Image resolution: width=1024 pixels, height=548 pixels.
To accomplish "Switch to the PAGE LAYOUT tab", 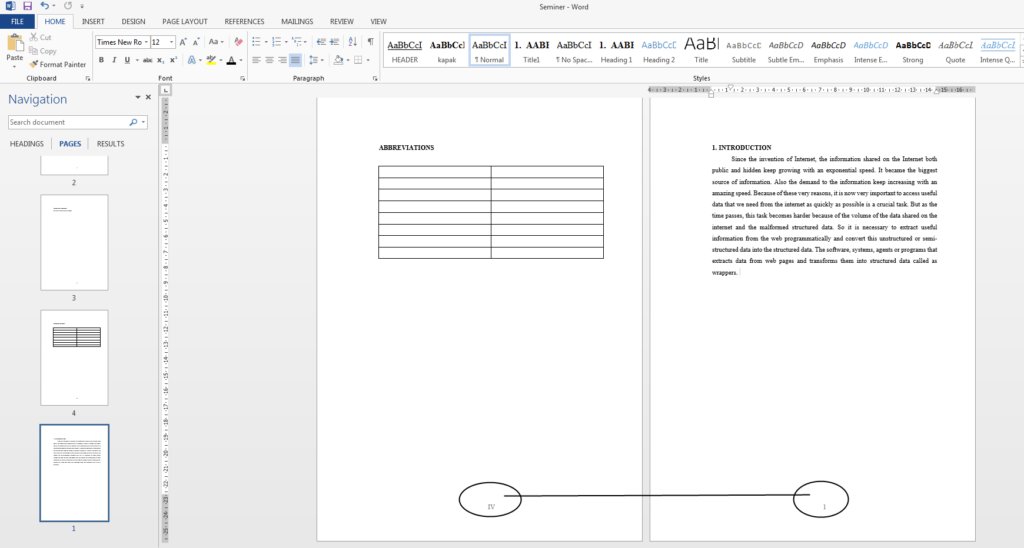I will click(x=185, y=22).
